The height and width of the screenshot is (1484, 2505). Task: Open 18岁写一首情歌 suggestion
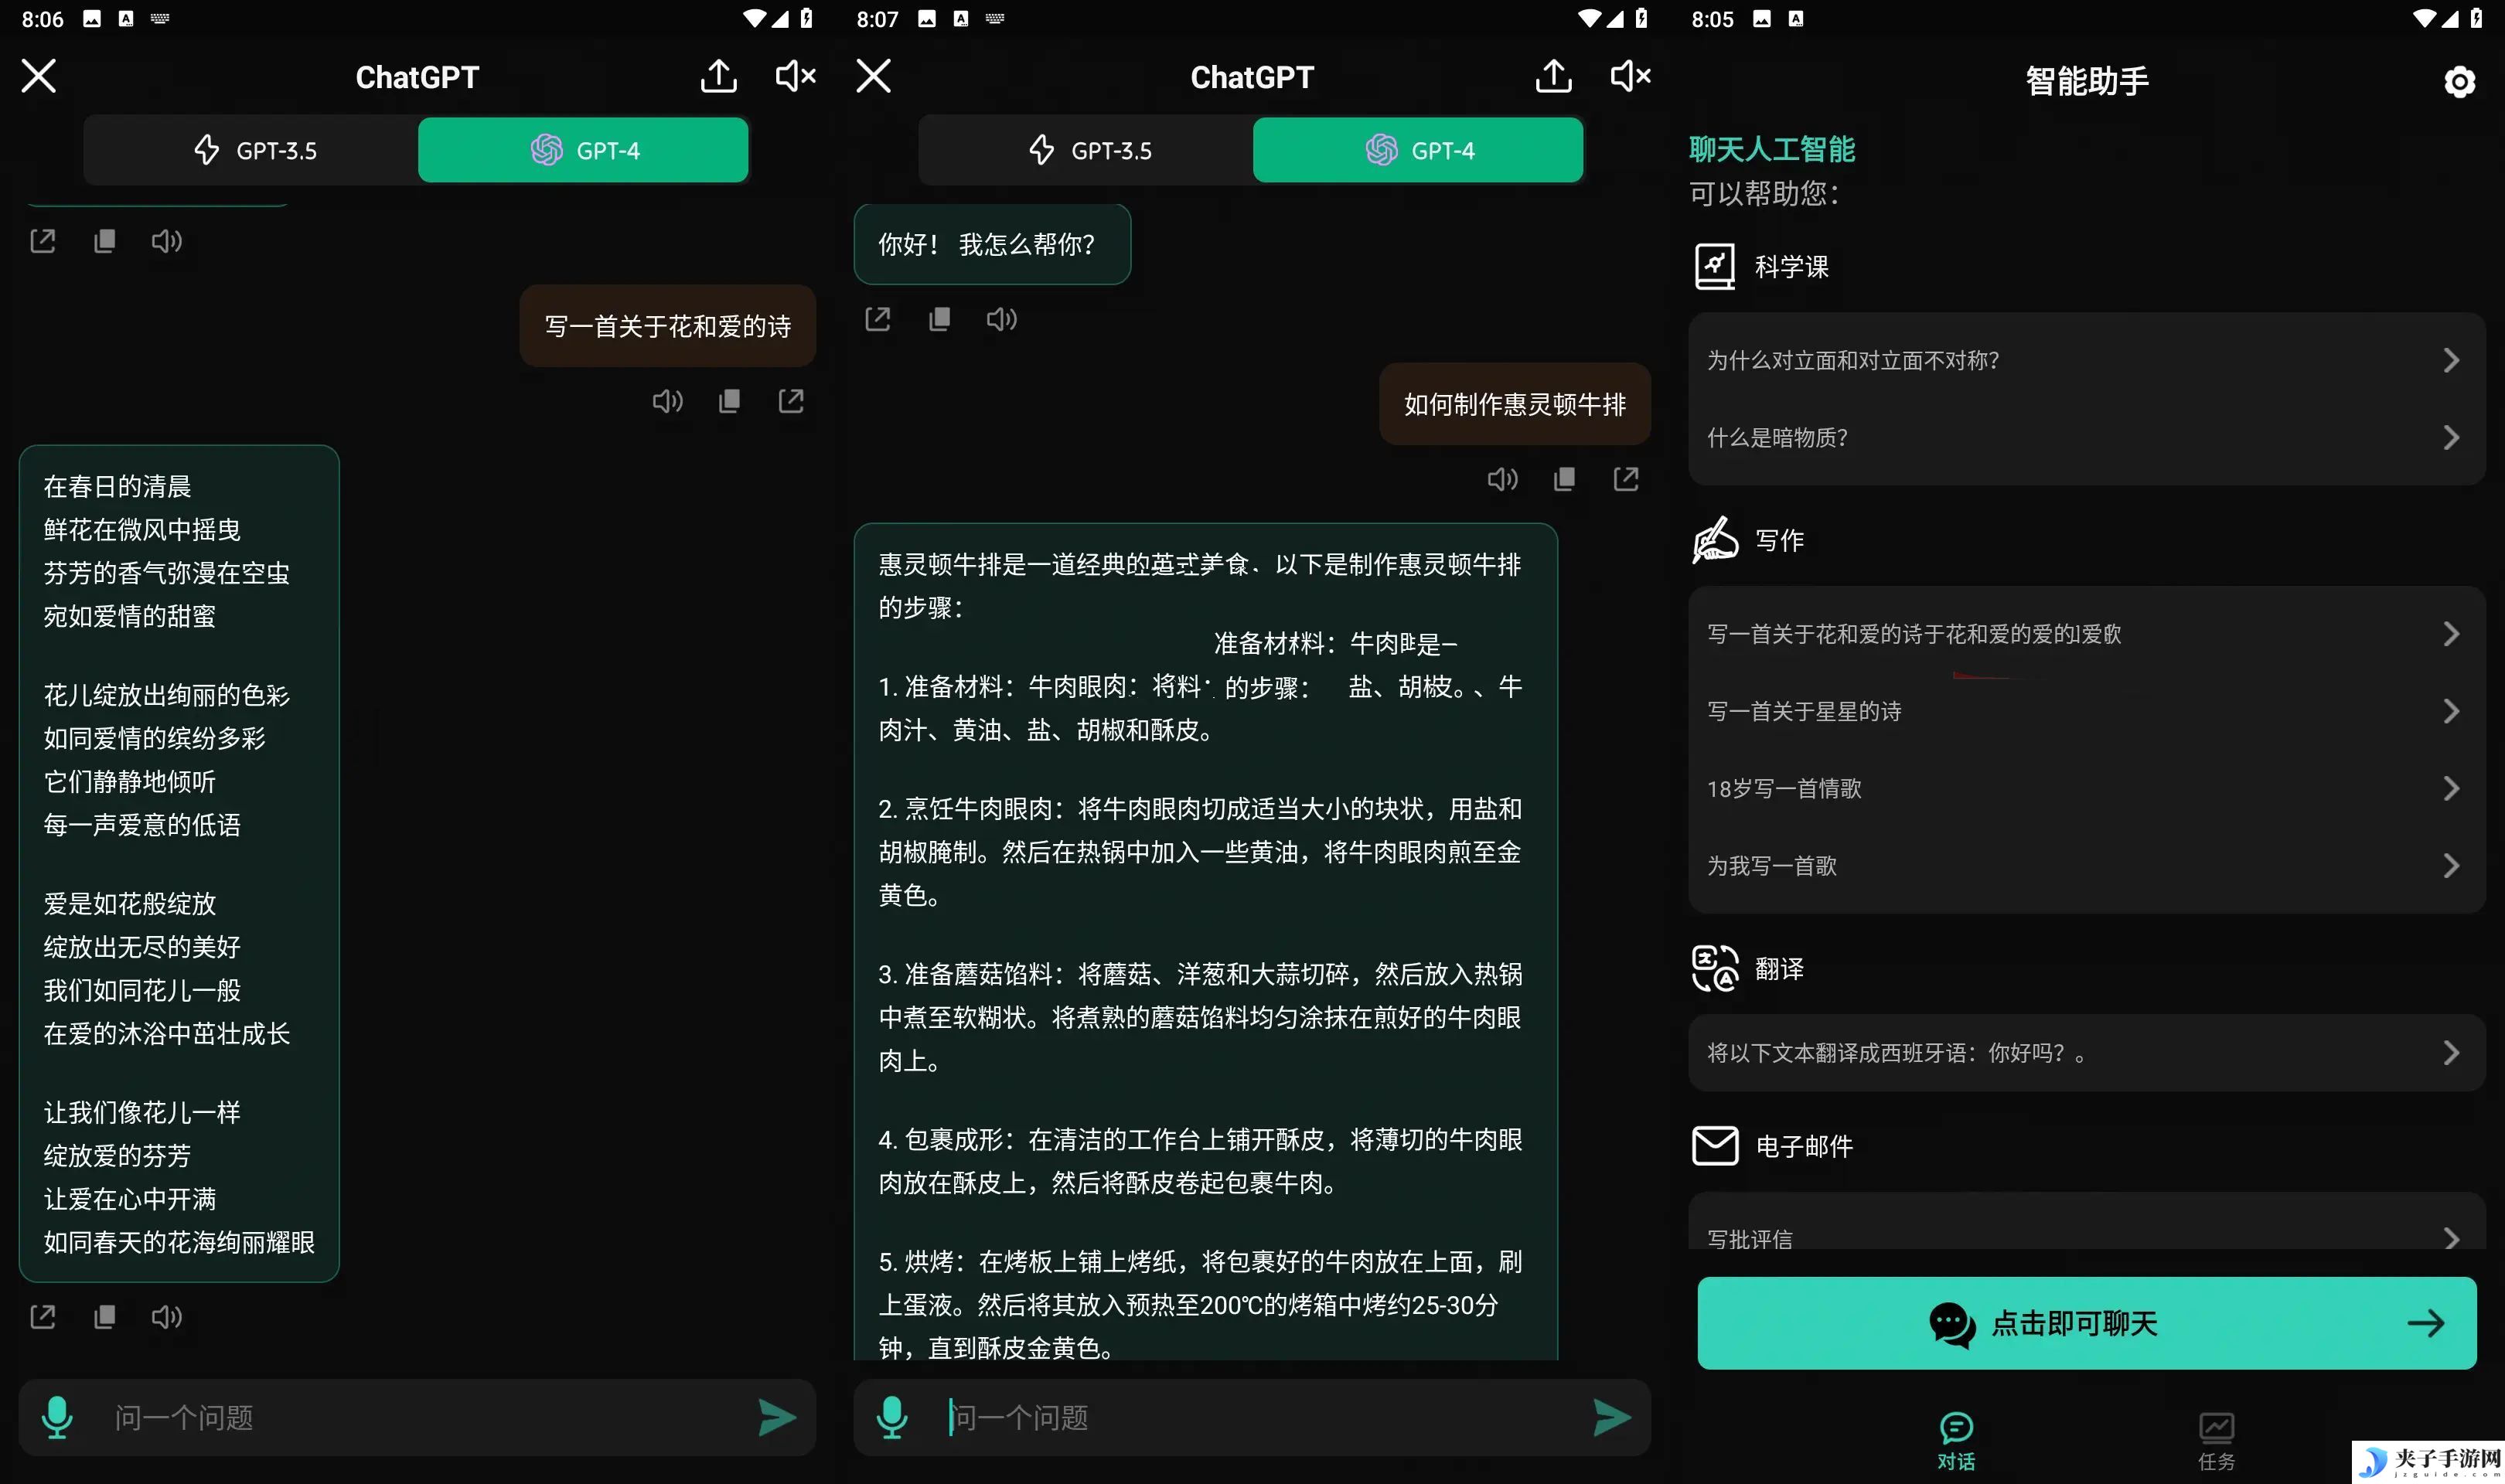pyautogui.click(x=2086, y=788)
